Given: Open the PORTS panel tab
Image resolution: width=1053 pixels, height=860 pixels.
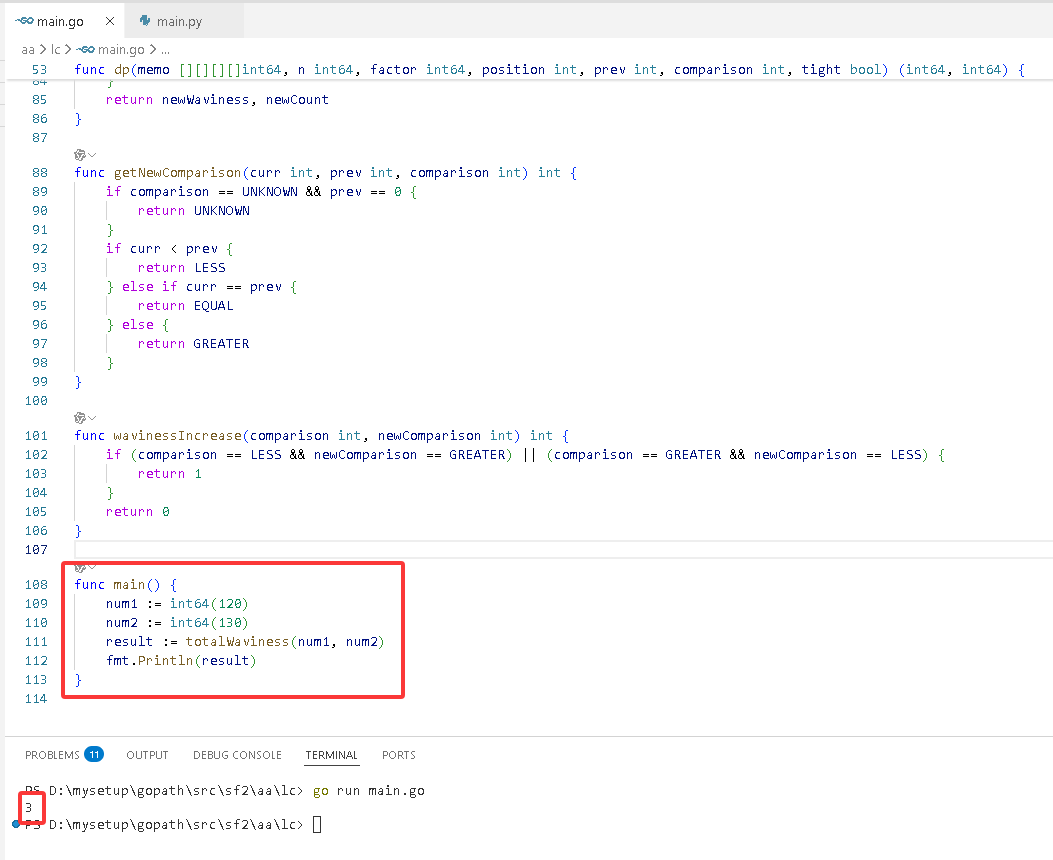Looking at the screenshot, I should pyautogui.click(x=399, y=755).
